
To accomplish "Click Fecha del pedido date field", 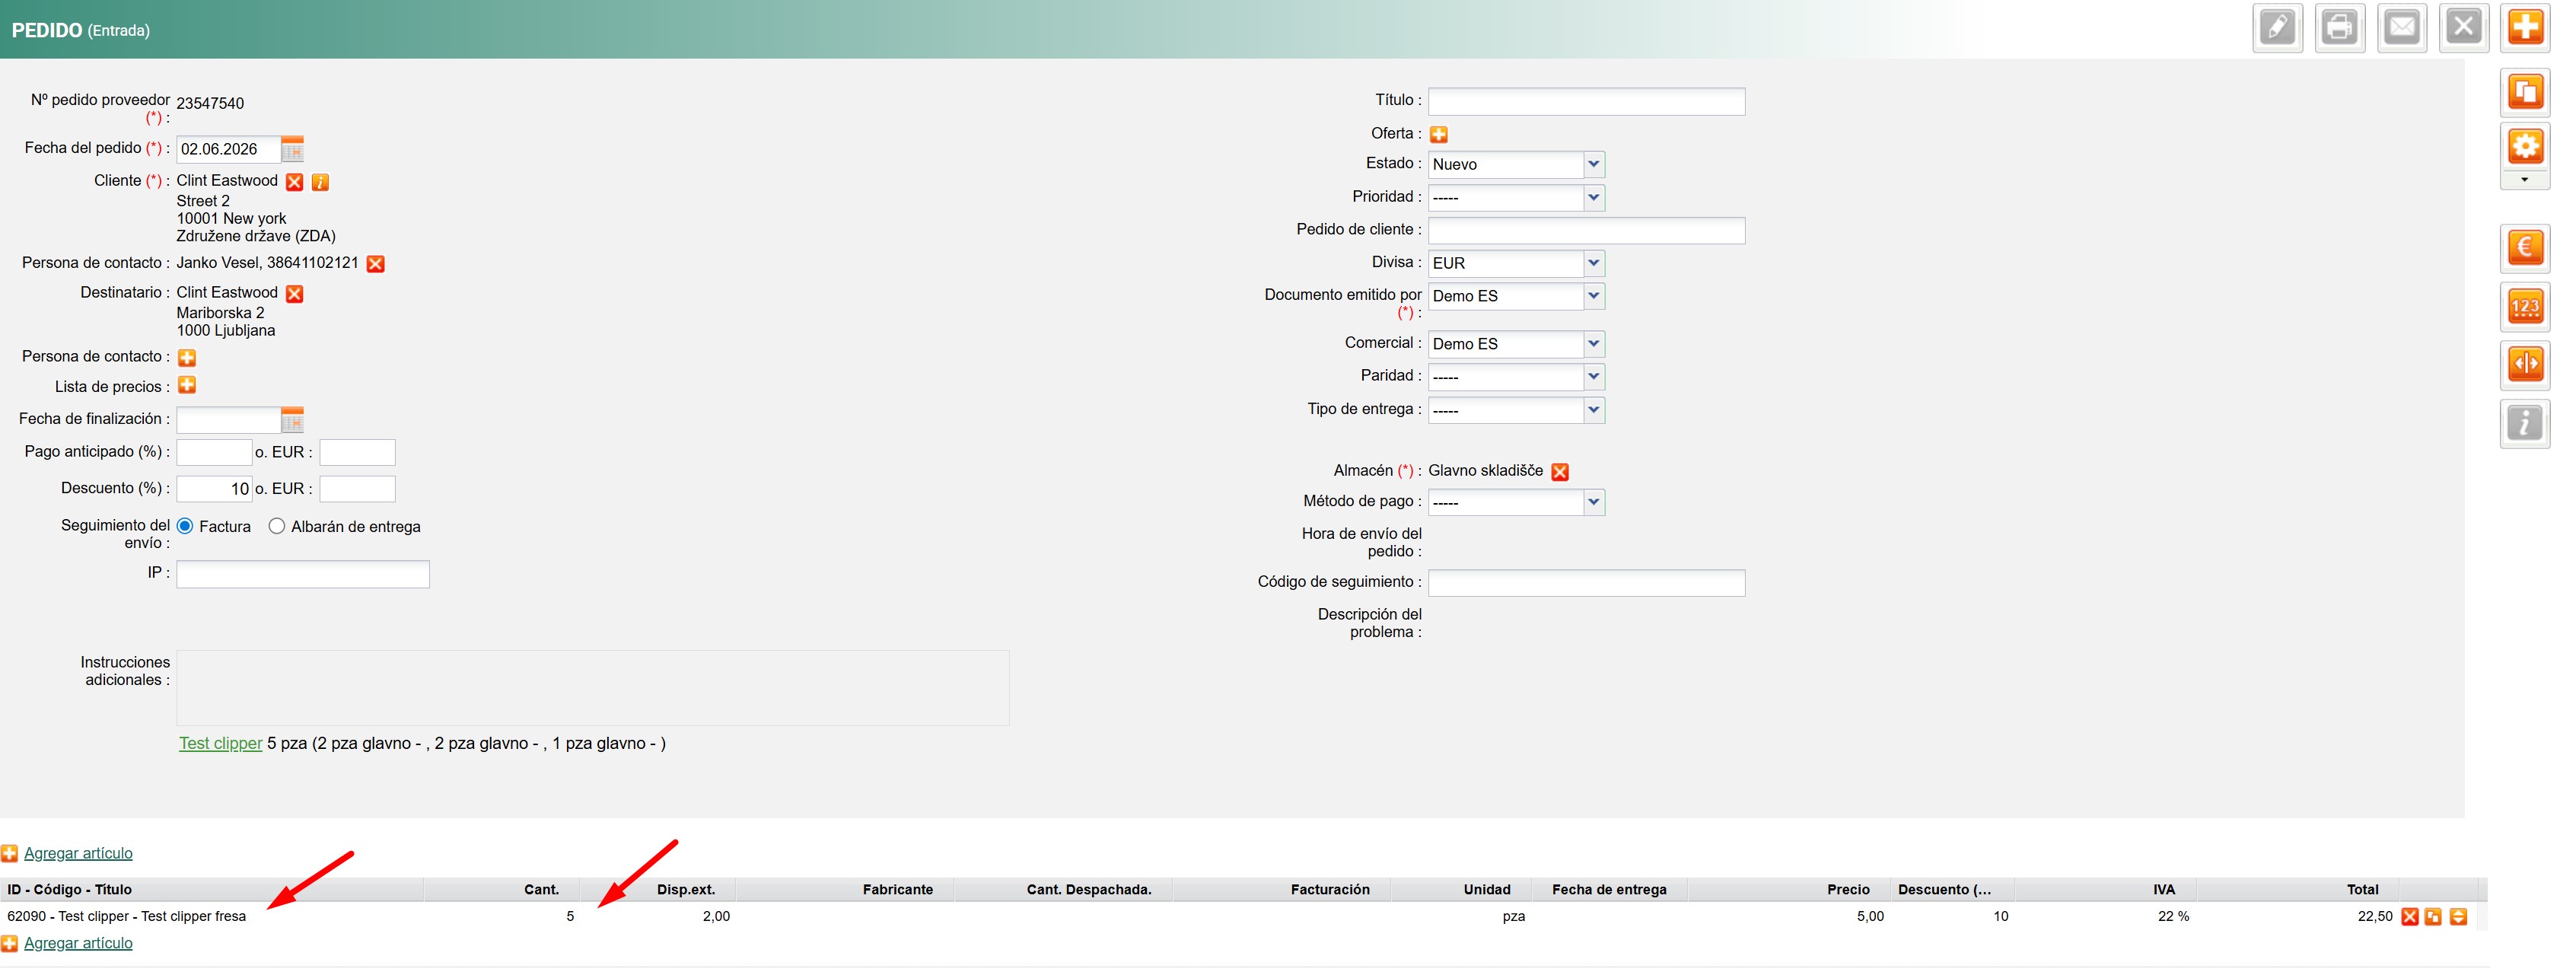I will (230, 151).
